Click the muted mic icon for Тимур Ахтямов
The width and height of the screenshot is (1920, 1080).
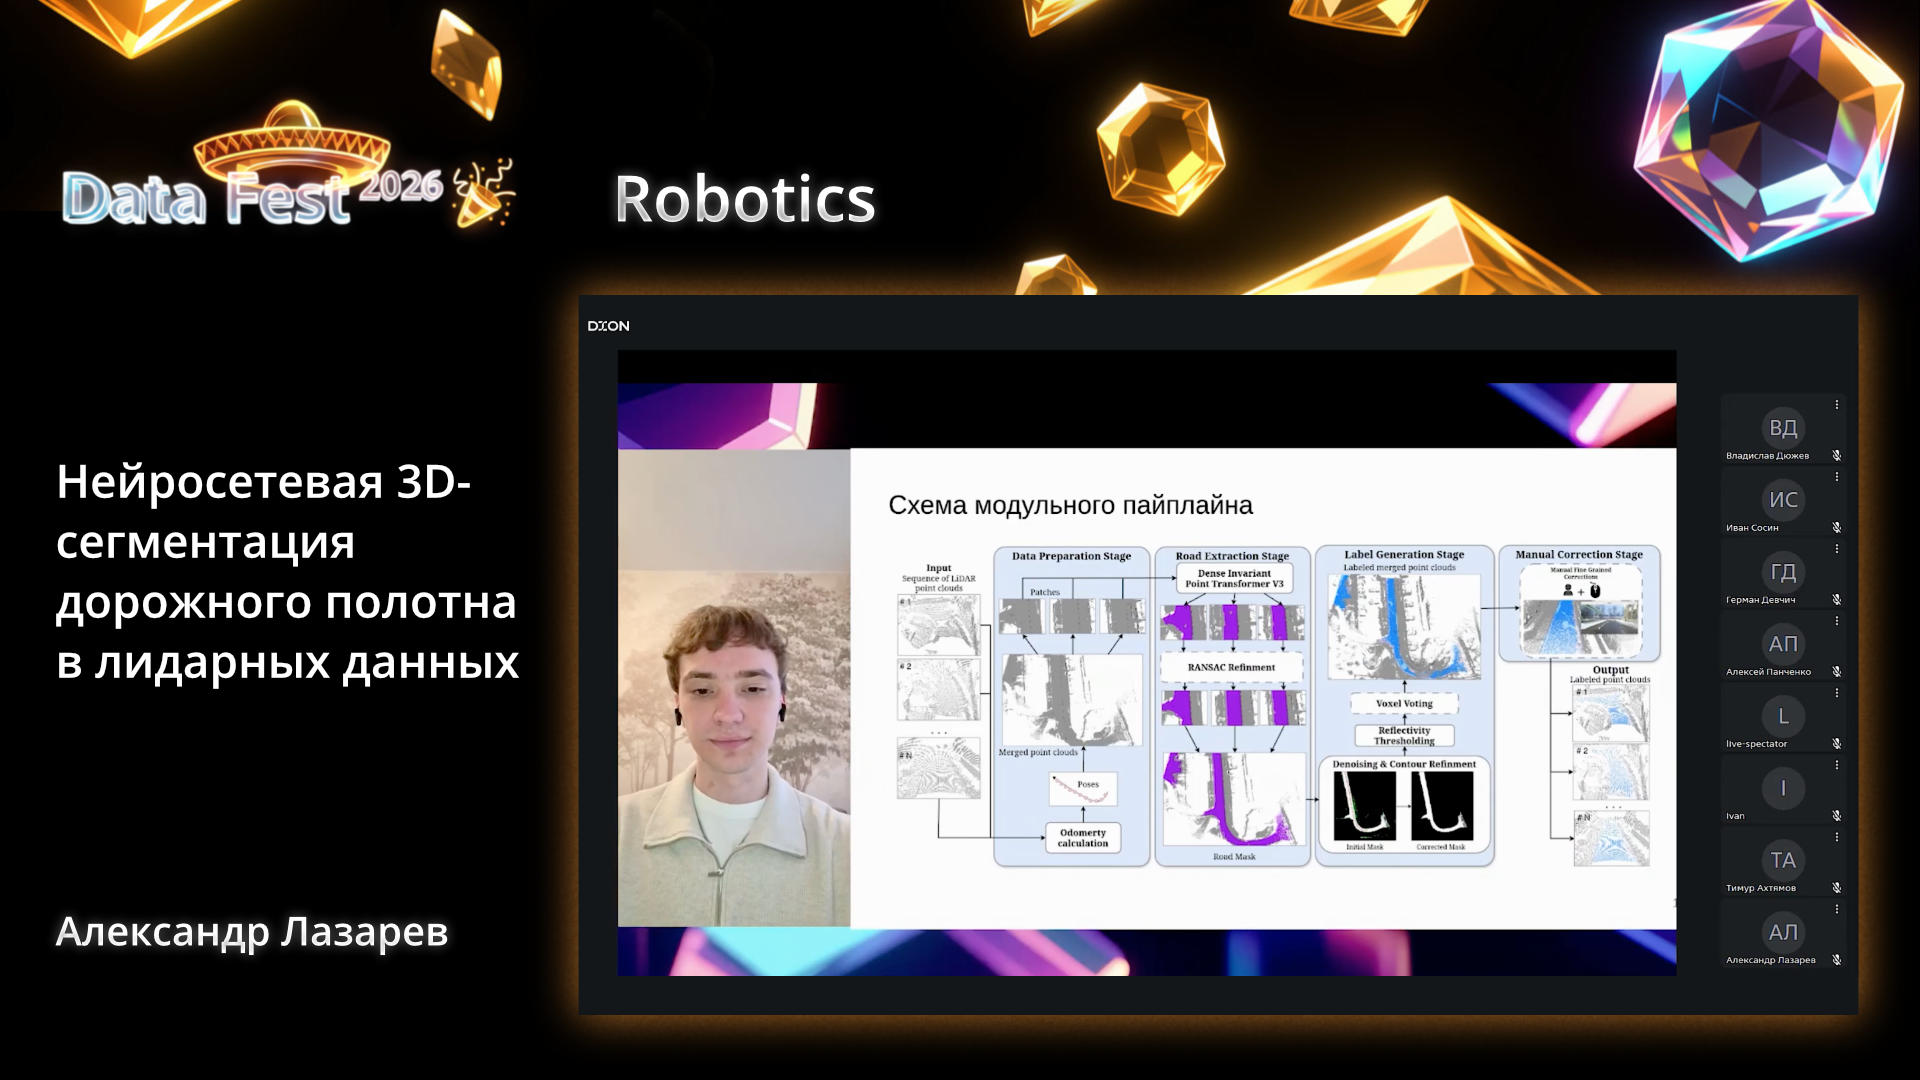coord(1836,887)
